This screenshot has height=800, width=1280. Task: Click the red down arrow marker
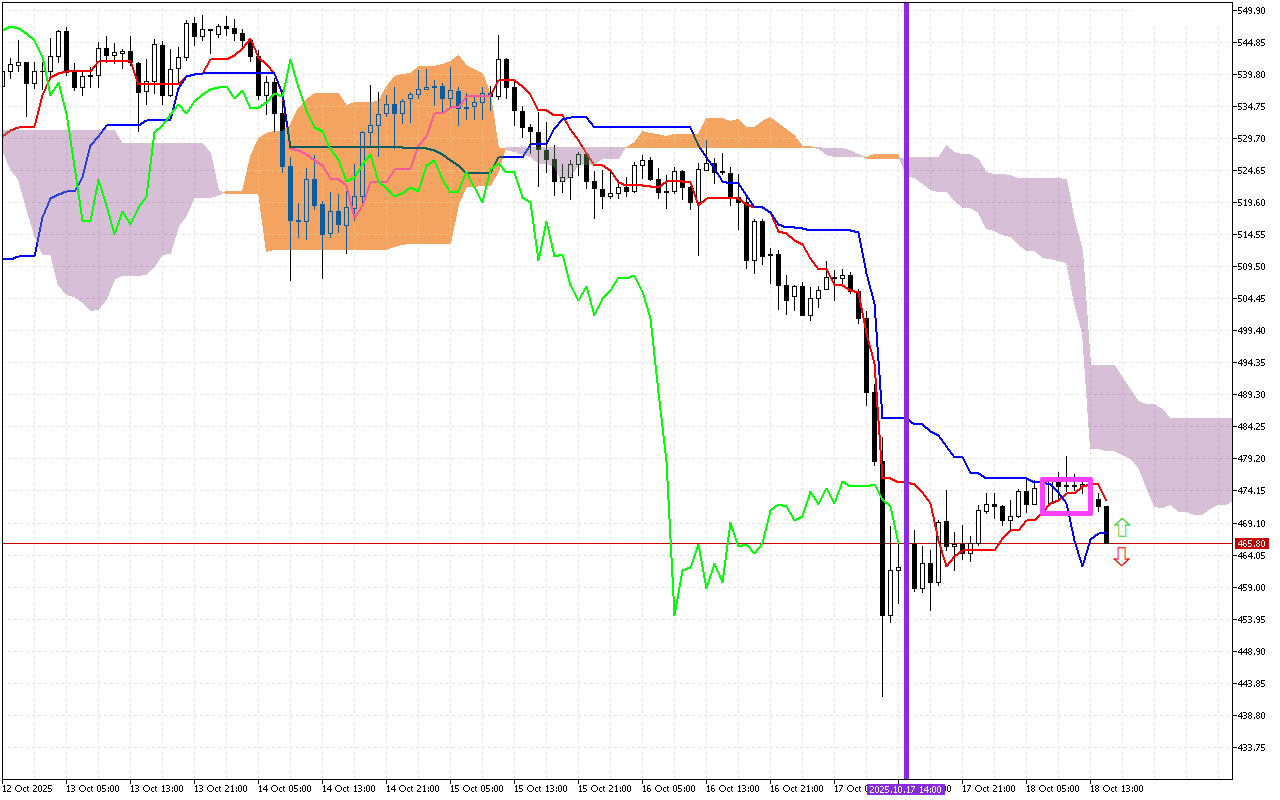pyautogui.click(x=1122, y=557)
